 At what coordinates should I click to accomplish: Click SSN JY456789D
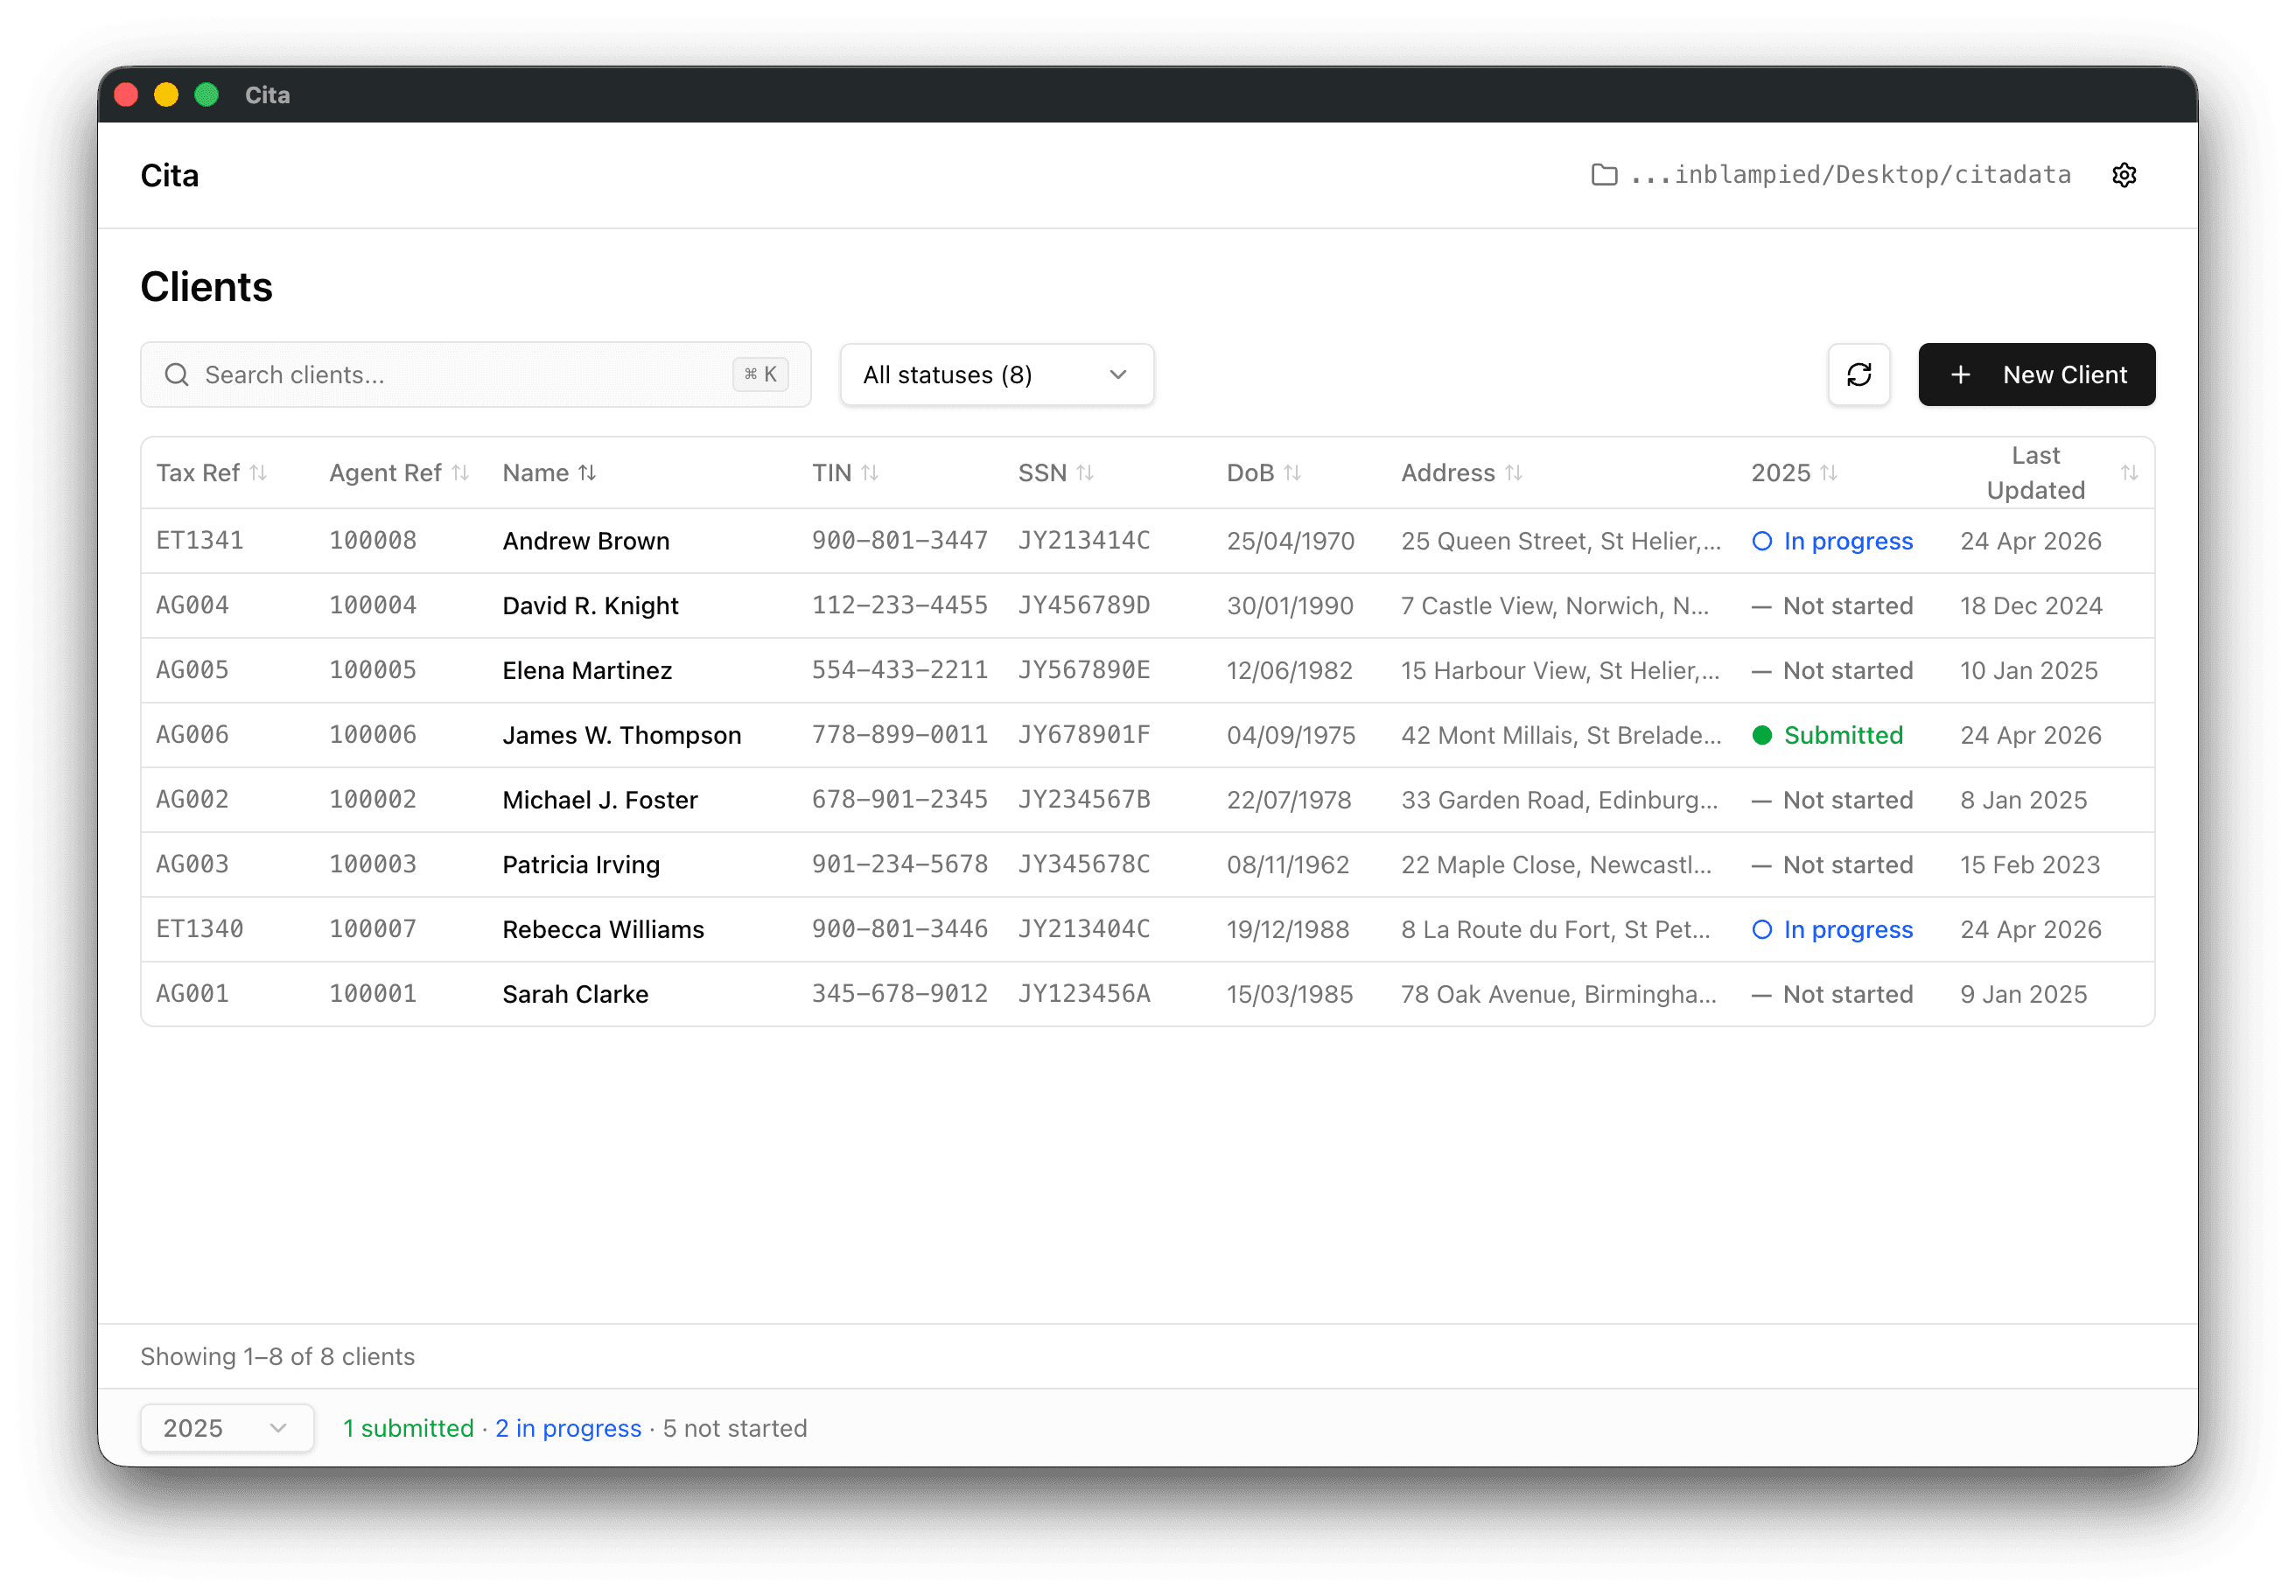pyautogui.click(x=1084, y=606)
